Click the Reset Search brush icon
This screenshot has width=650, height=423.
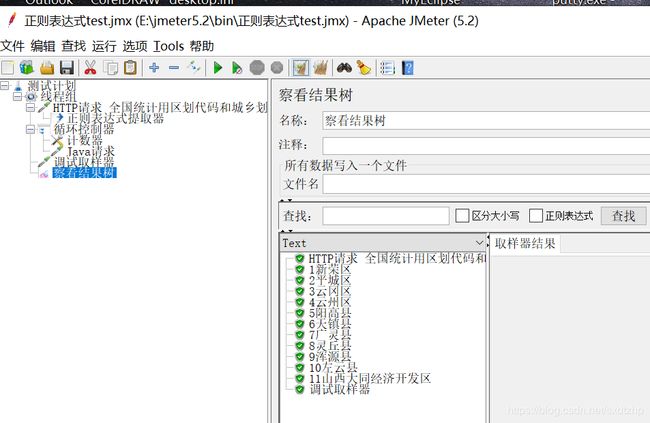click(364, 68)
